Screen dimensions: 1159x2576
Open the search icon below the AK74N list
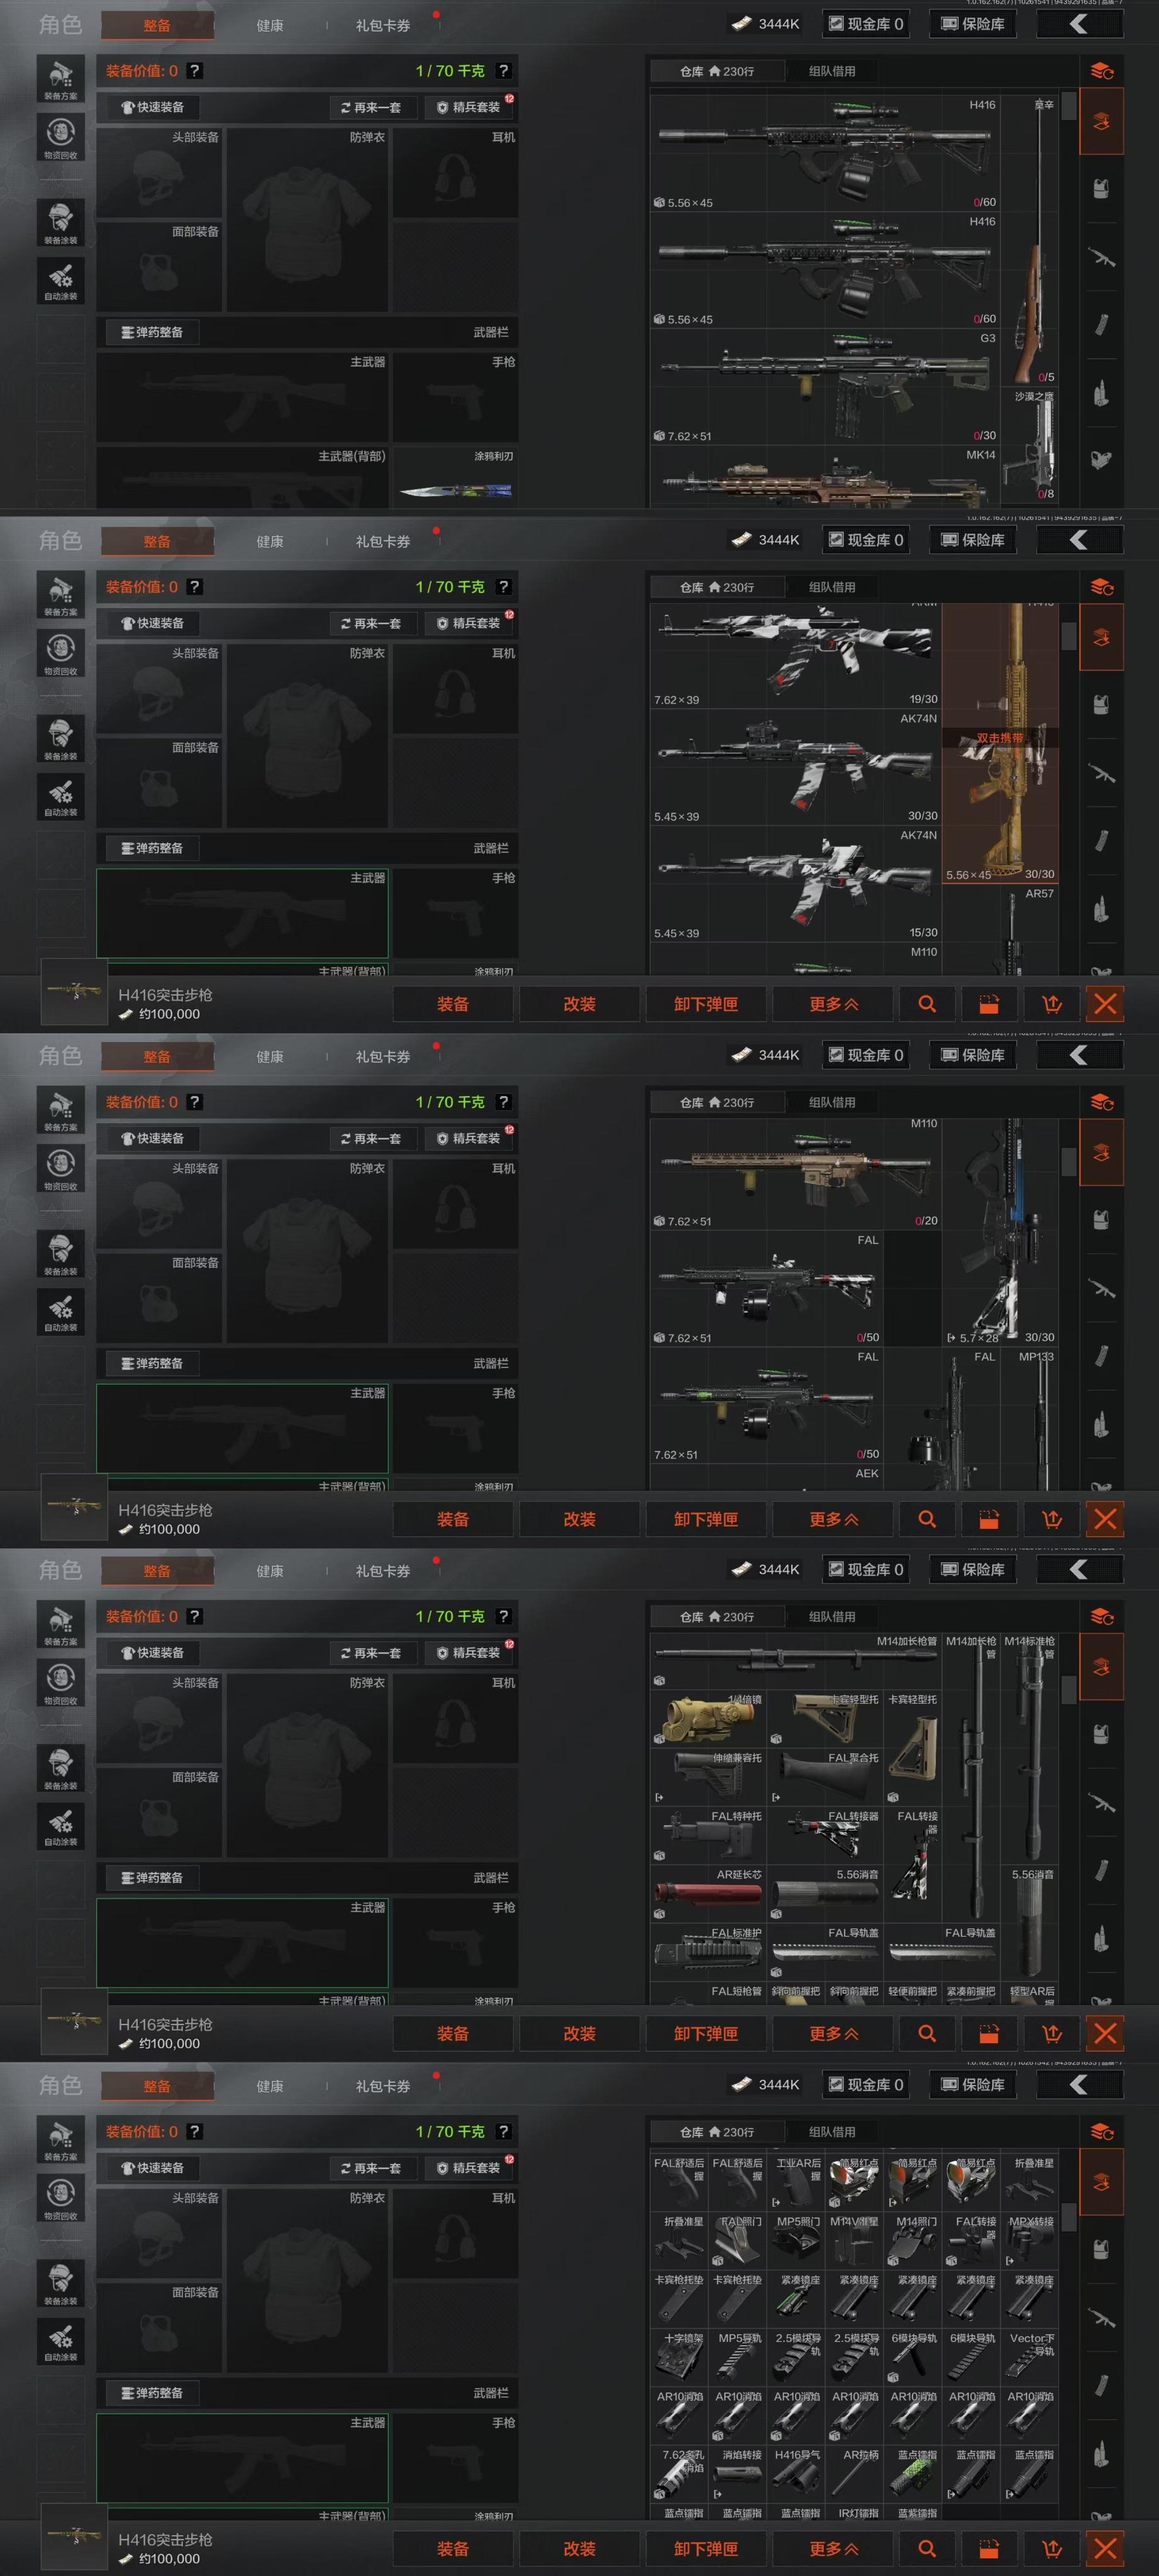[927, 1004]
